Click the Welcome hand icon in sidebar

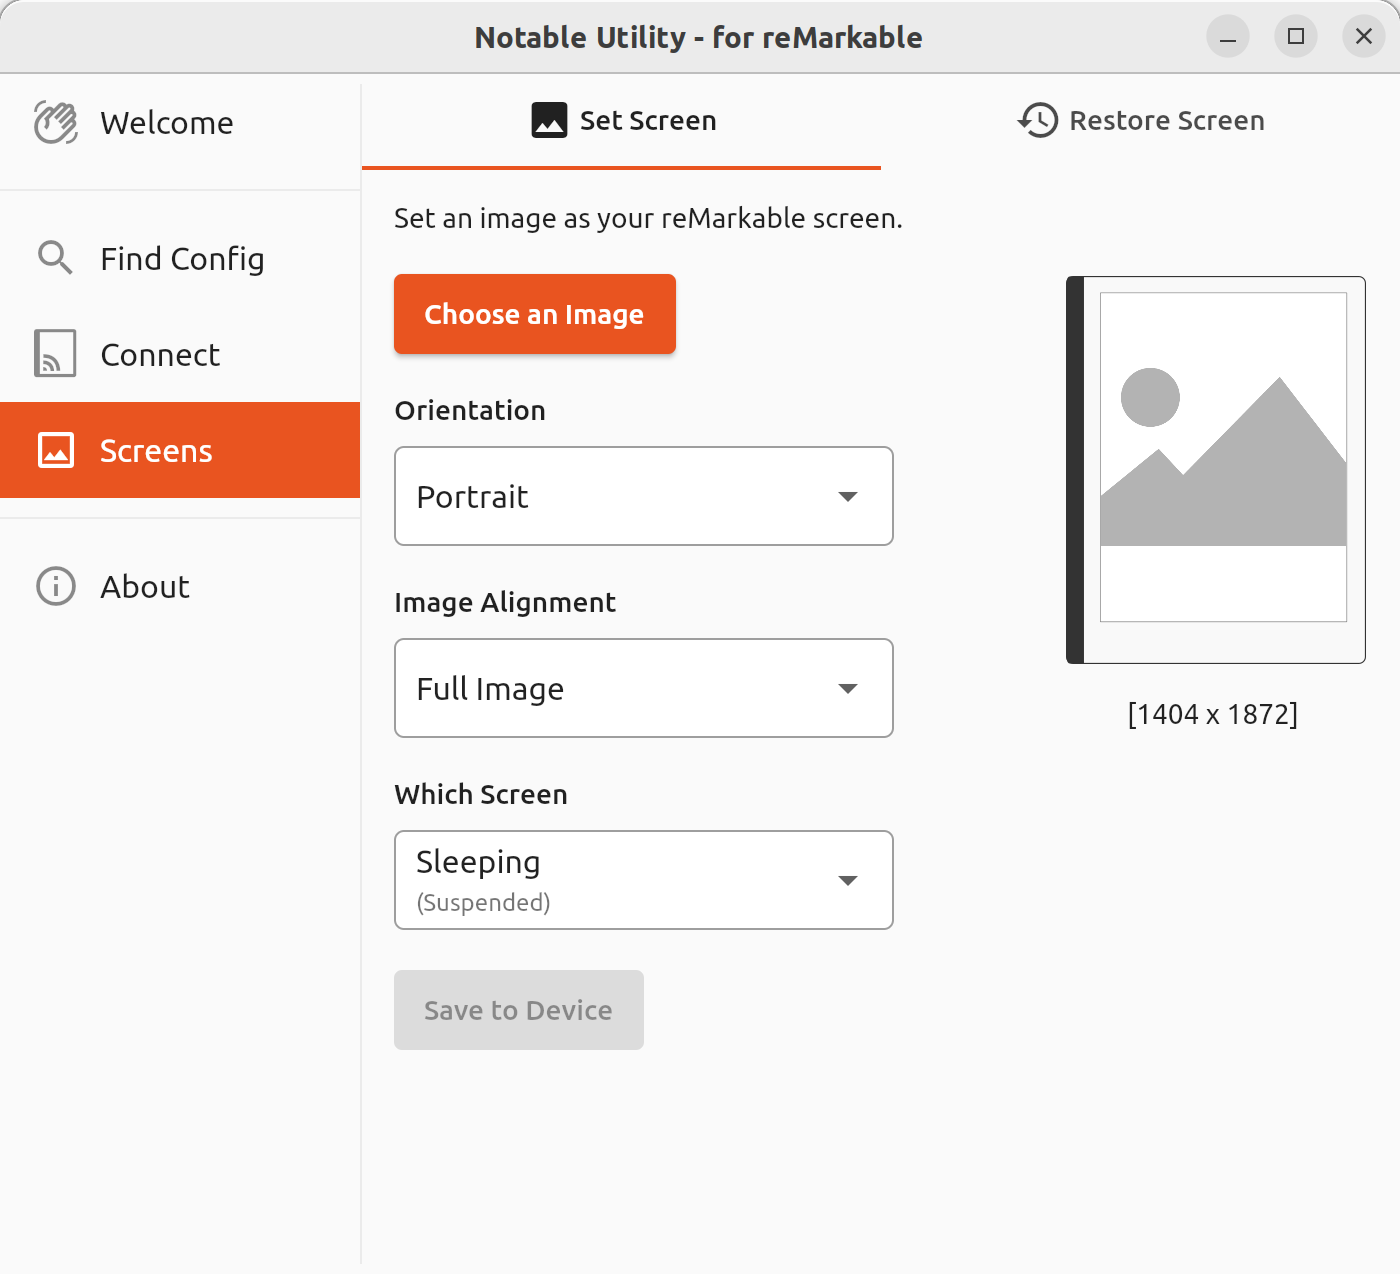[x=57, y=122]
